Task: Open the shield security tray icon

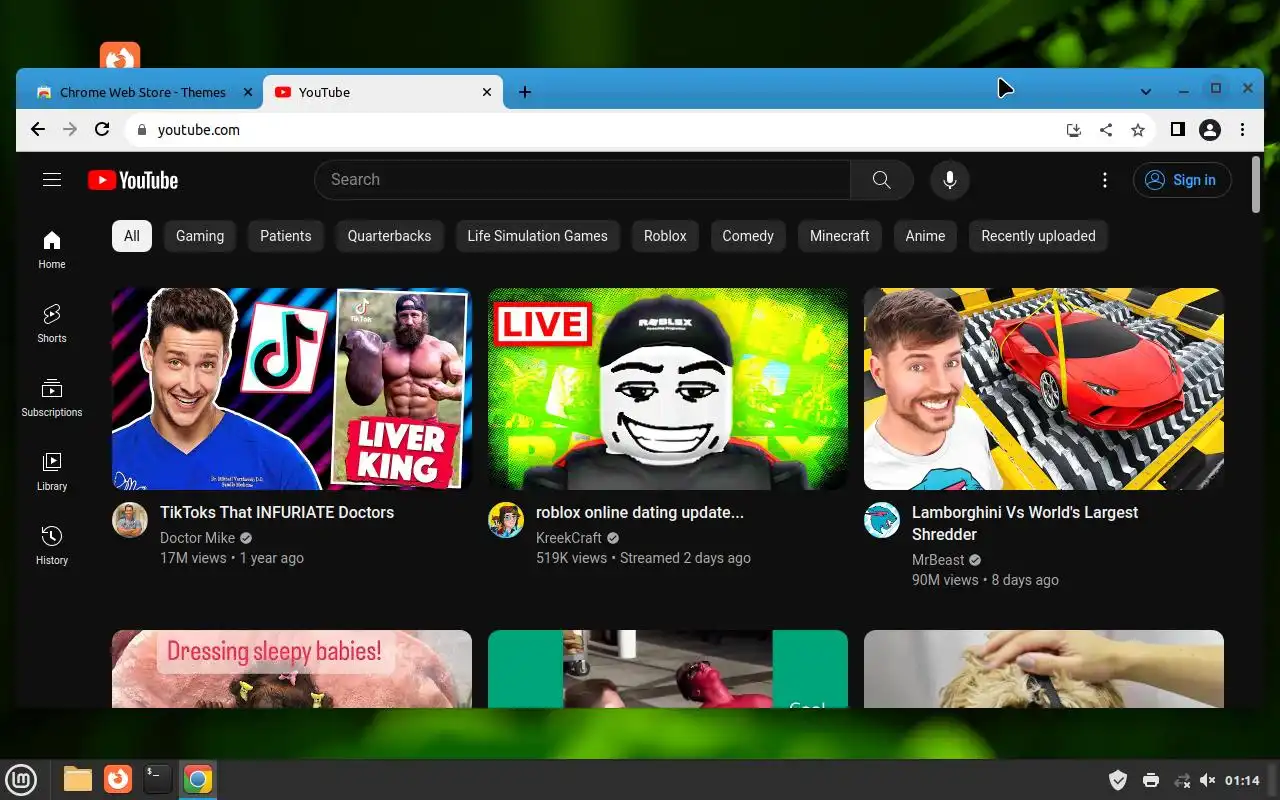Action: click(x=1118, y=780)
